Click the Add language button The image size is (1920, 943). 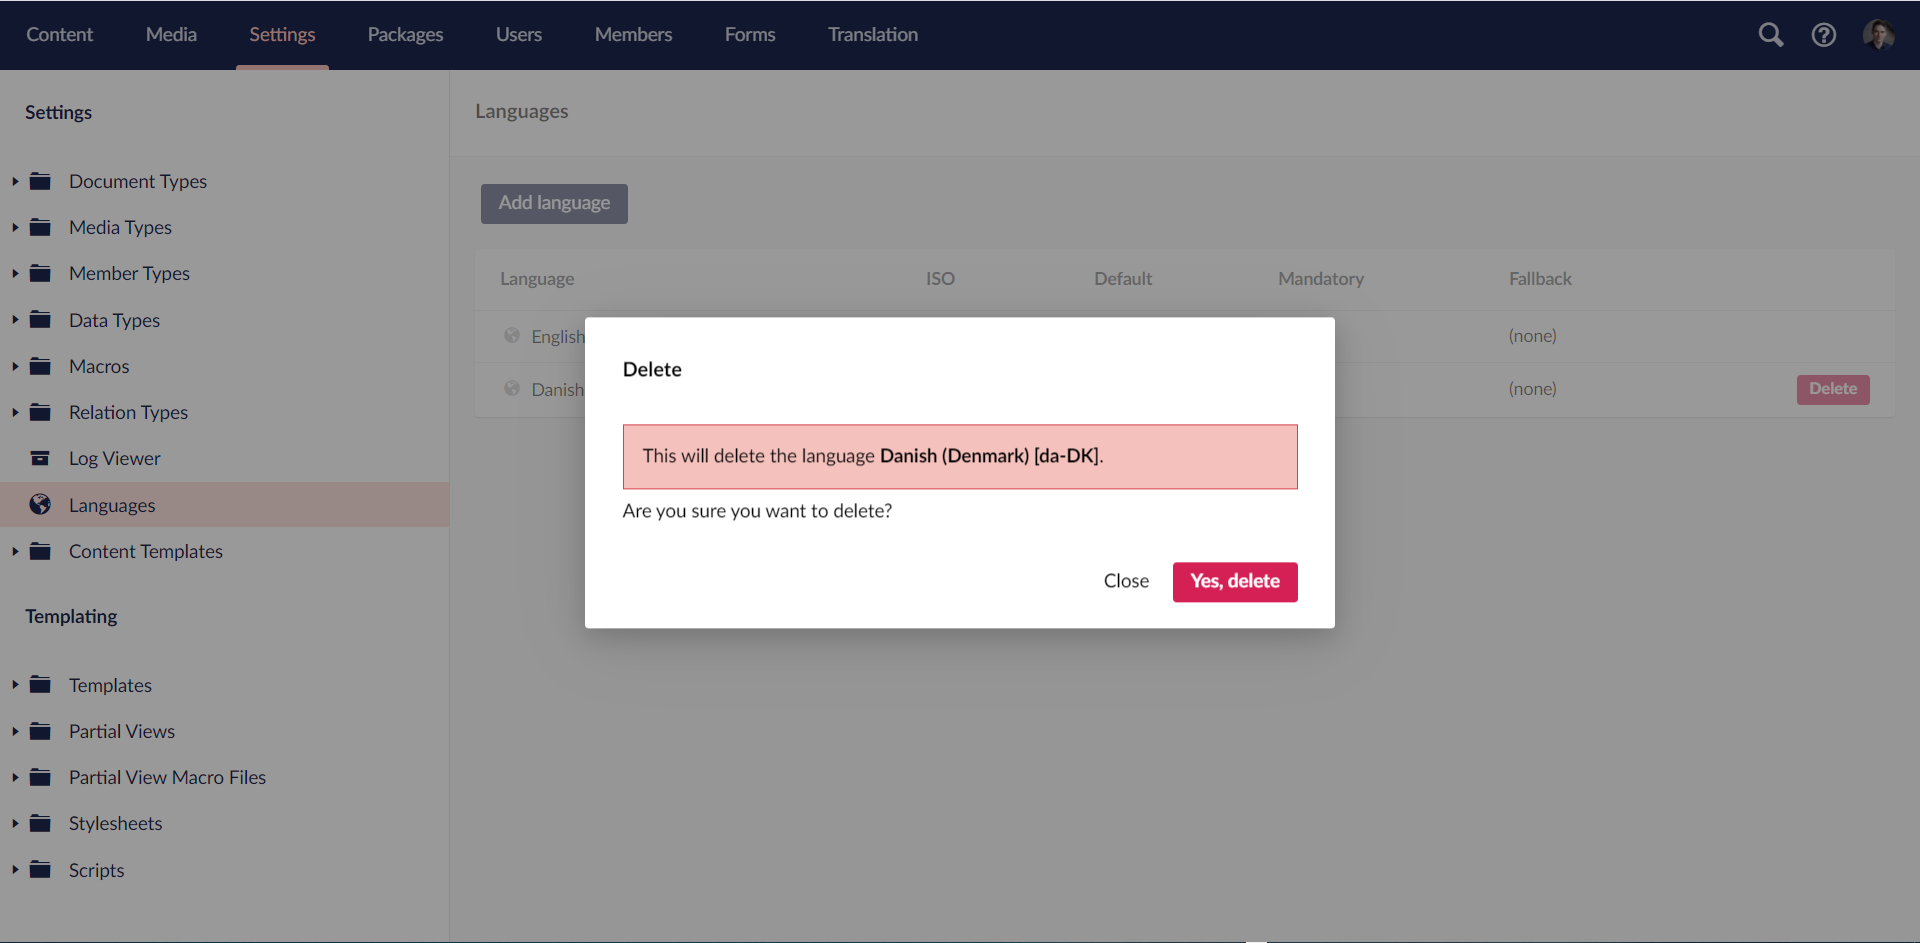553,203
